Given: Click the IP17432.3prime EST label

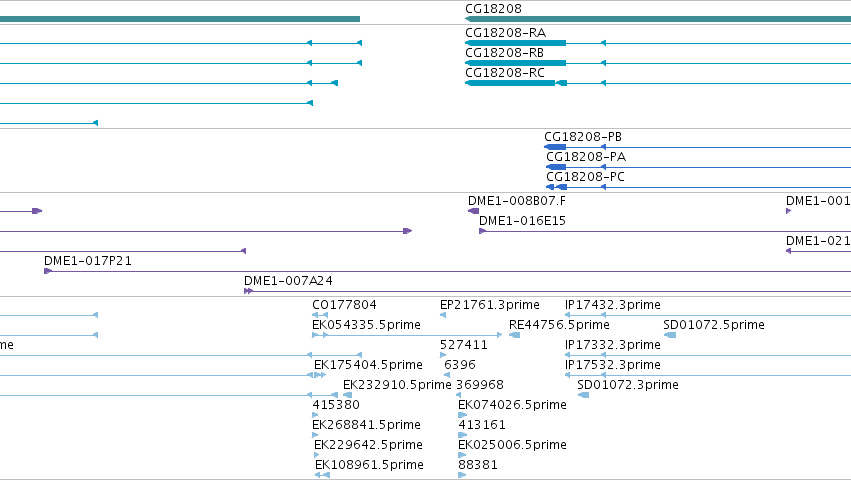Looking at the screenshot, I should [613, 305].
